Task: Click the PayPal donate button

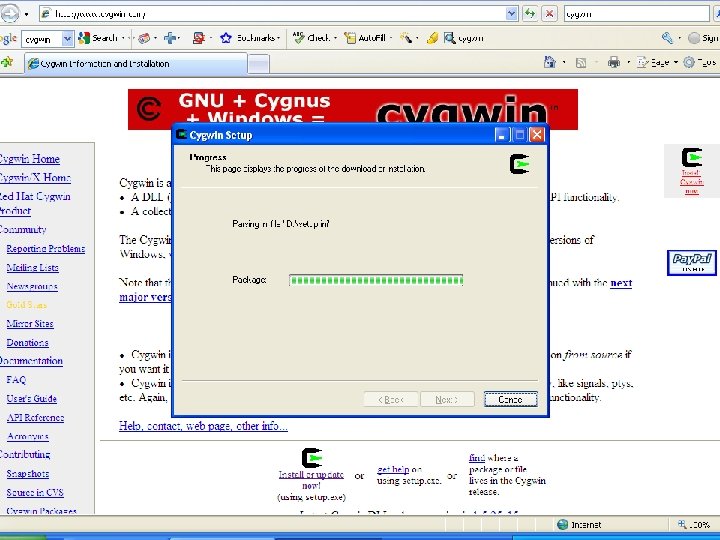Action: pyautogui.click(x=692, y=263)
